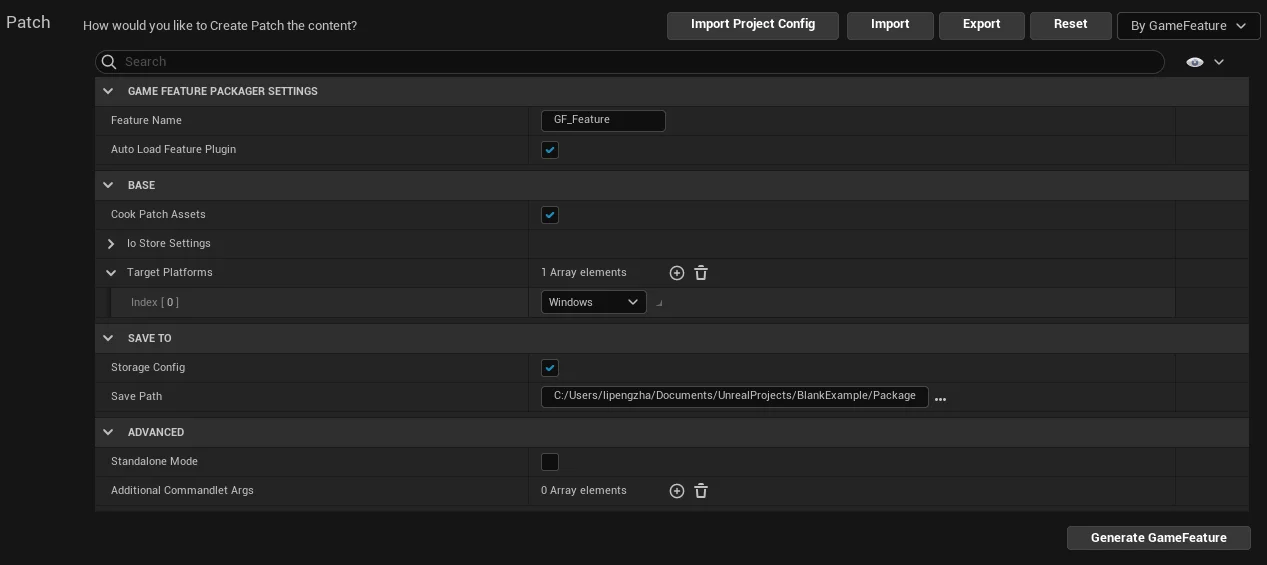1267x565 pixels.
Task: Disable Auto Load Feature Plugin checkbox
Action: (x=550, y=150)
